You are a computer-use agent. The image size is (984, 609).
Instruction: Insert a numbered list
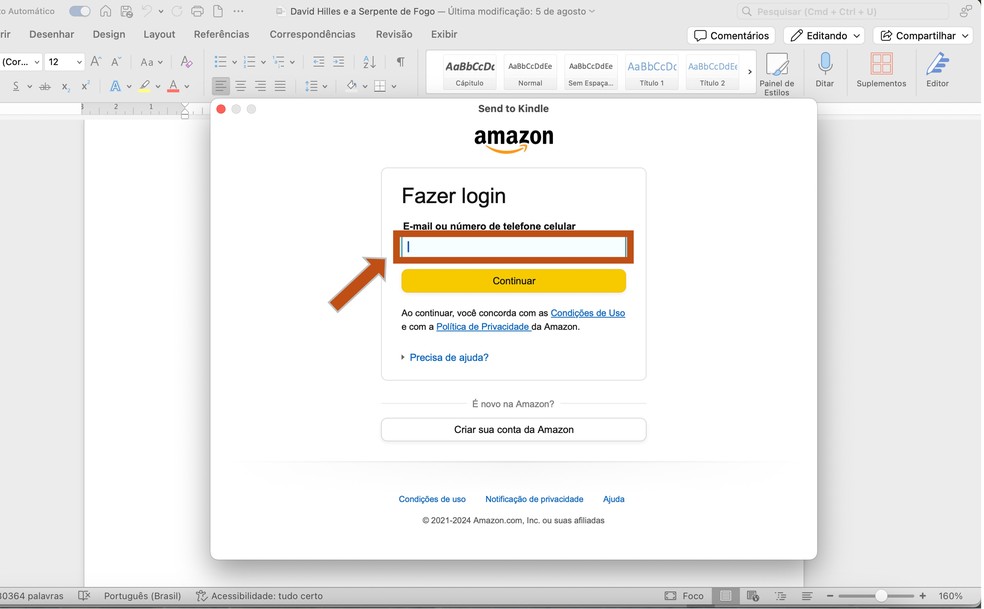pos(249,62)
